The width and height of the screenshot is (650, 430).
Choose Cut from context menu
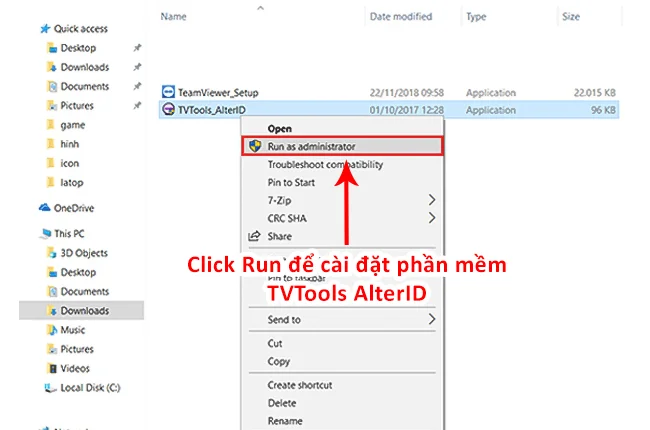point(275,343)
